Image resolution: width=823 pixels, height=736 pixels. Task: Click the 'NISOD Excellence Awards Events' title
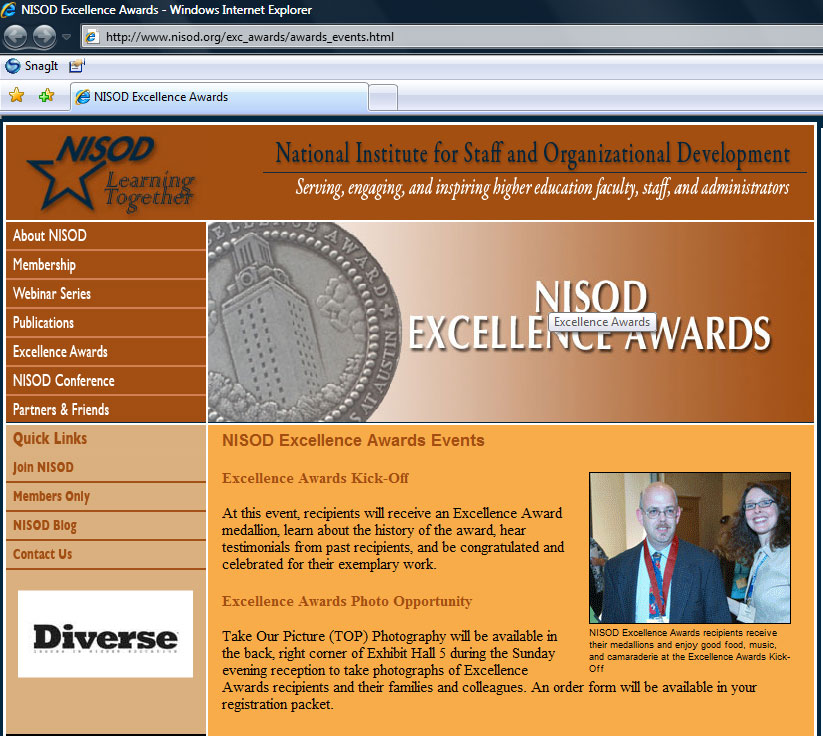pyautogui.click(x=353, y=440)
